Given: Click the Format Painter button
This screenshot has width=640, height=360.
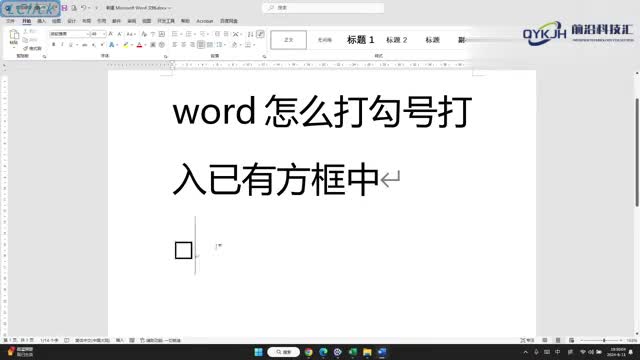Looking at the screenshot, I should pos(32,48).
